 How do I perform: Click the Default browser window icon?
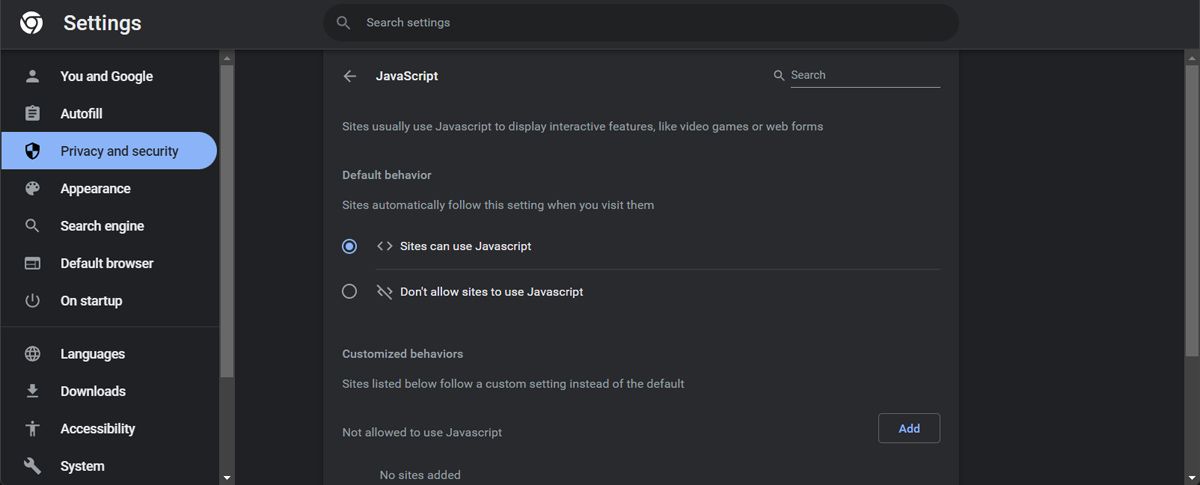click(32, 263)
